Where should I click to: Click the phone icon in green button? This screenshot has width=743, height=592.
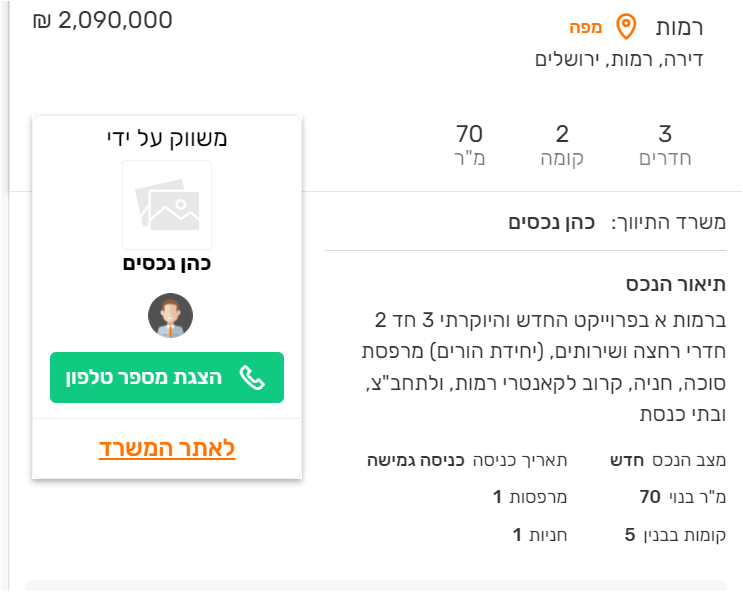coord(252,377)
